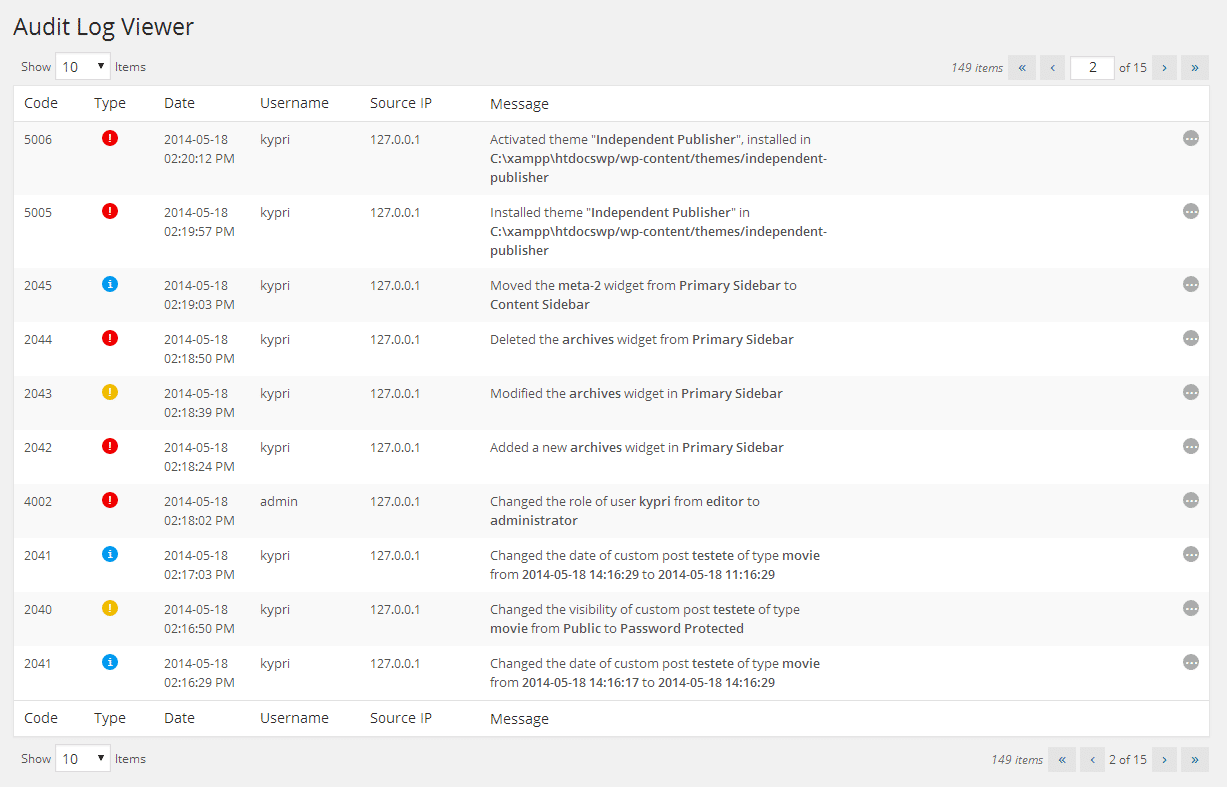Open details for the role change event 4002

click(1190, 501)
